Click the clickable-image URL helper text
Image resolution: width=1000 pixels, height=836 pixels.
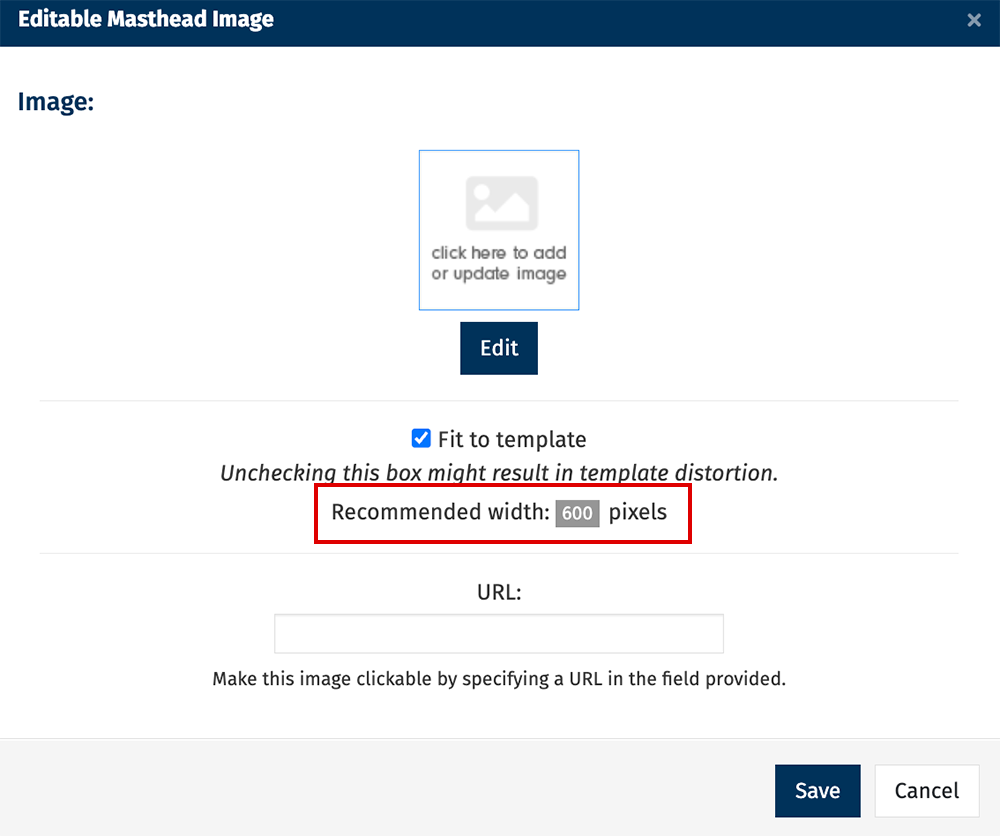click(x=499, y=679)
